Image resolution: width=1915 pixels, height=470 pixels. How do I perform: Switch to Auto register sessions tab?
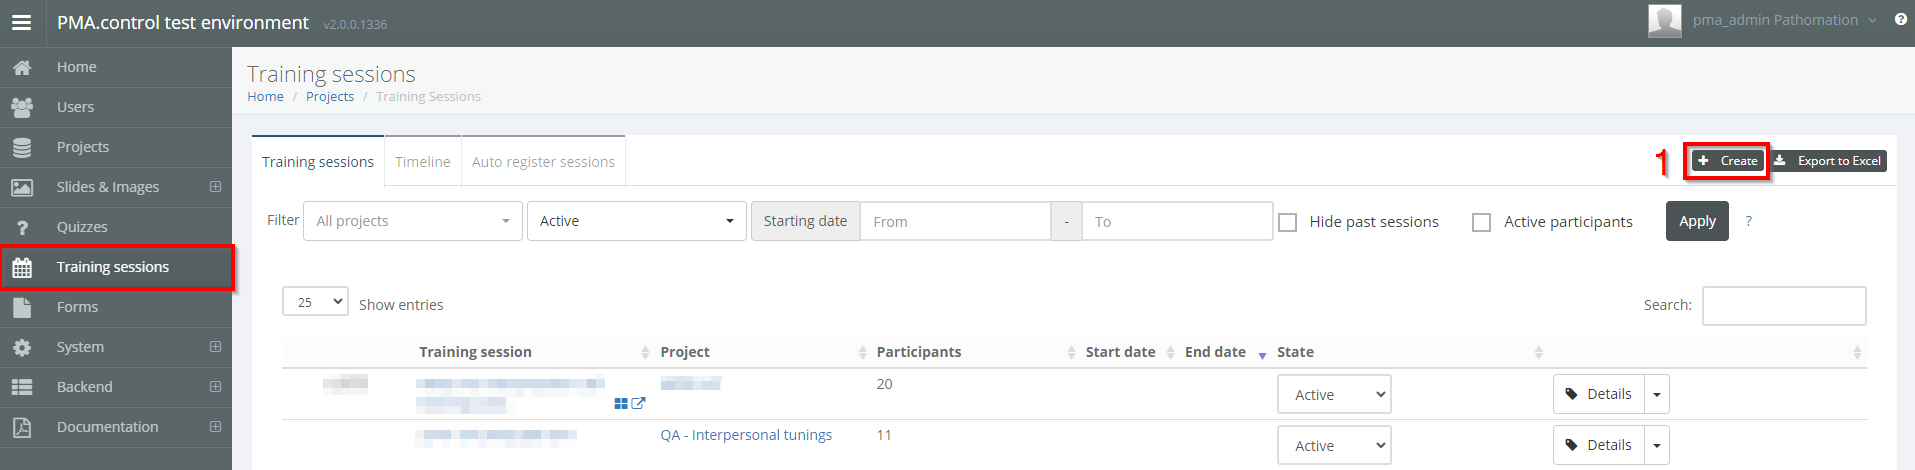(543, 162)
